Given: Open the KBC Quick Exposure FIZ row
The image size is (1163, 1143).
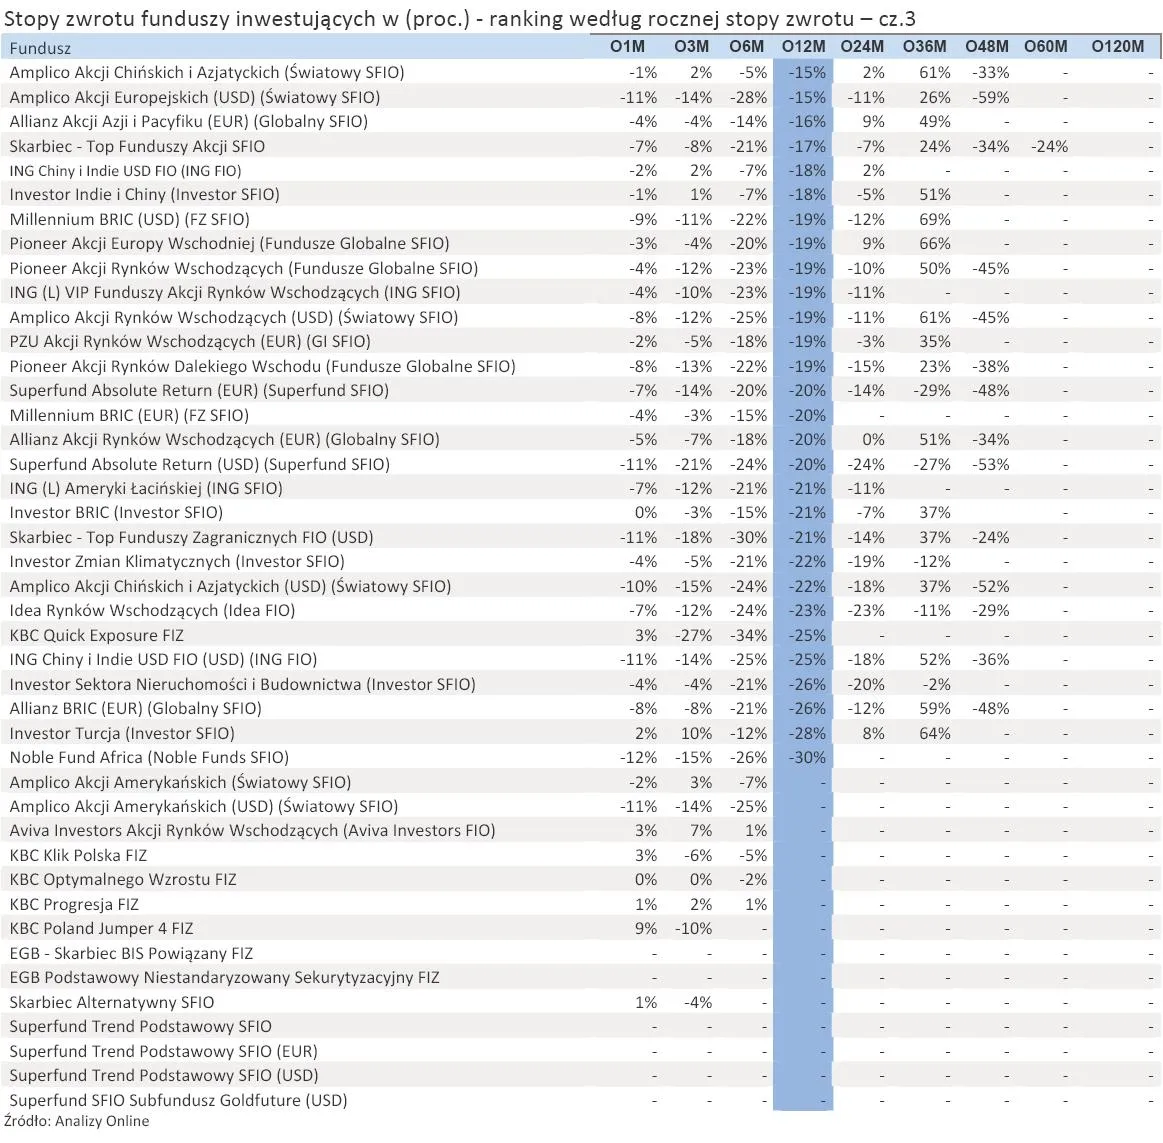Looking at the screenshot, I should [97, 635].
